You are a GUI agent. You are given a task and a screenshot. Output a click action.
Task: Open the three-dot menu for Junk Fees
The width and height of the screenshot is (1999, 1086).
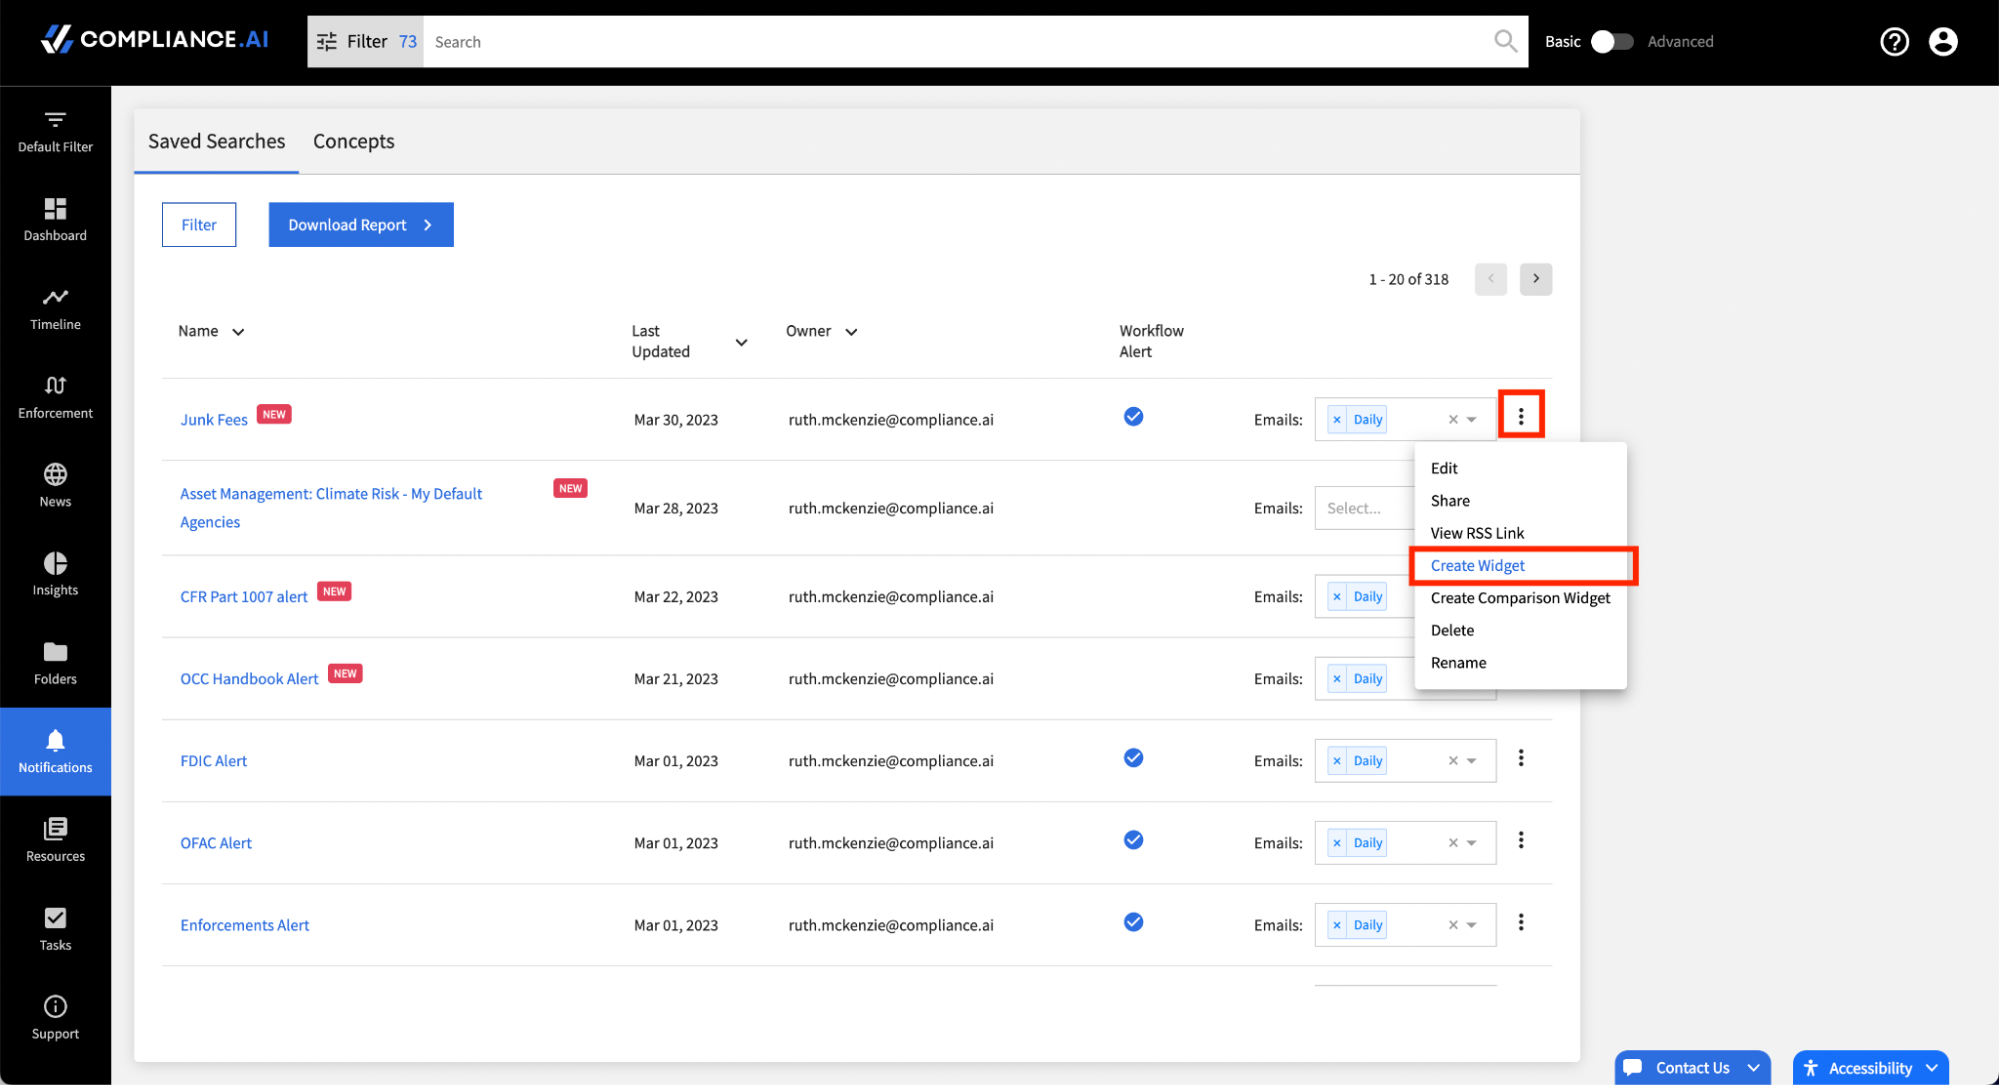[1521, 416]
